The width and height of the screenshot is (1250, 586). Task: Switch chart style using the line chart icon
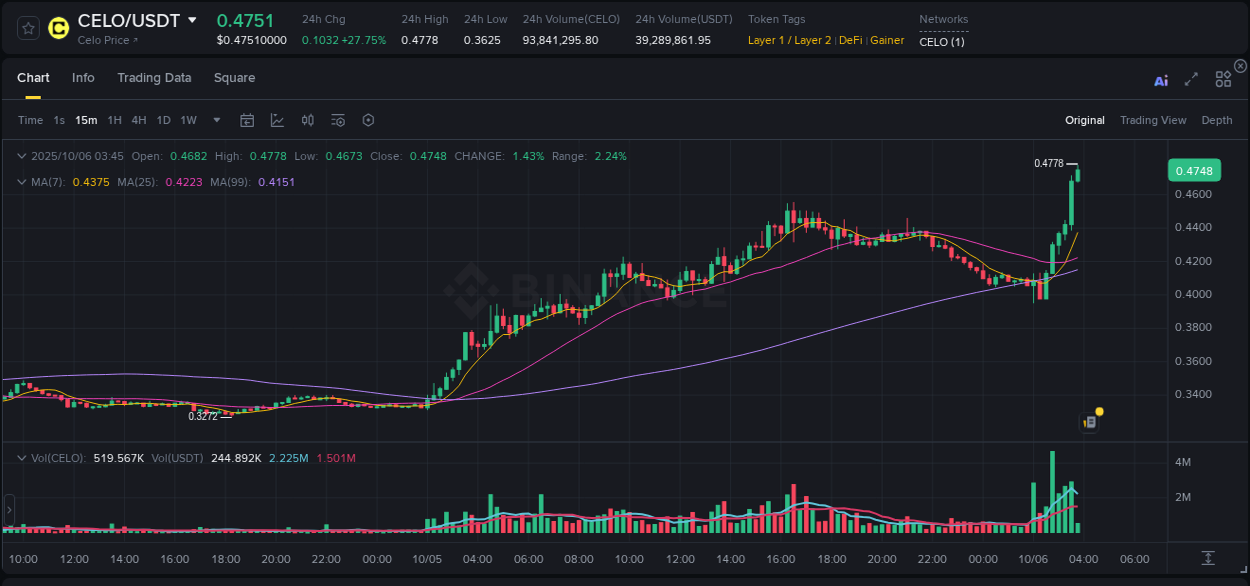coord(277,120)
